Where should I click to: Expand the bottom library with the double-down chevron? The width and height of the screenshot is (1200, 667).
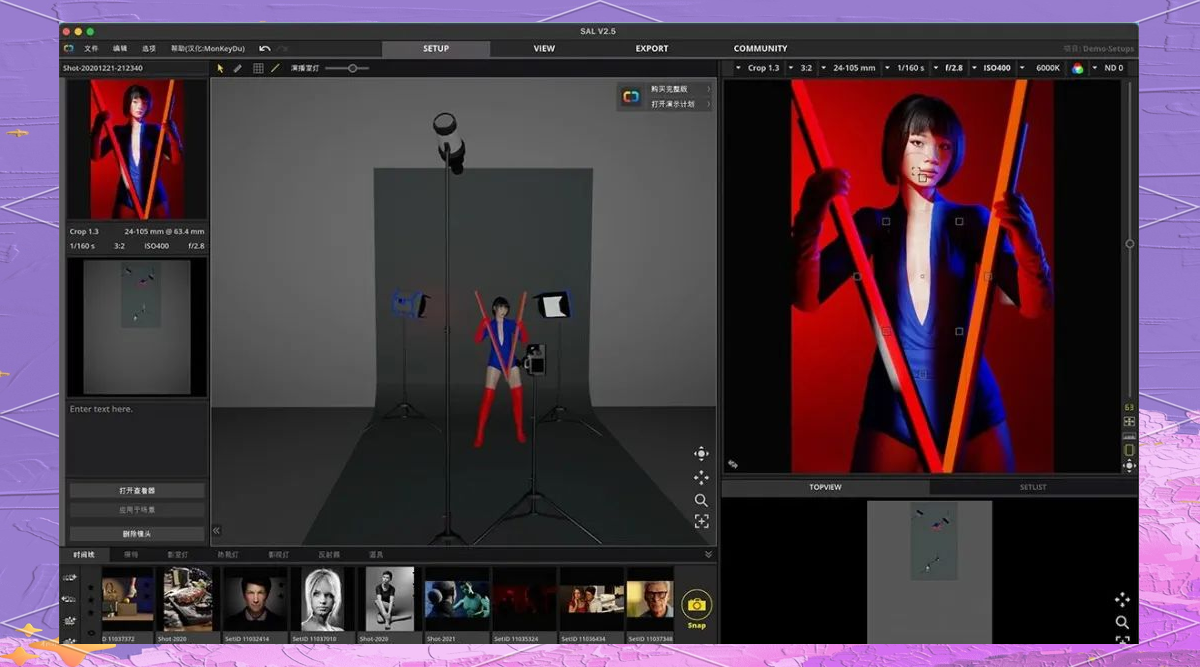[x=709, y=554]
